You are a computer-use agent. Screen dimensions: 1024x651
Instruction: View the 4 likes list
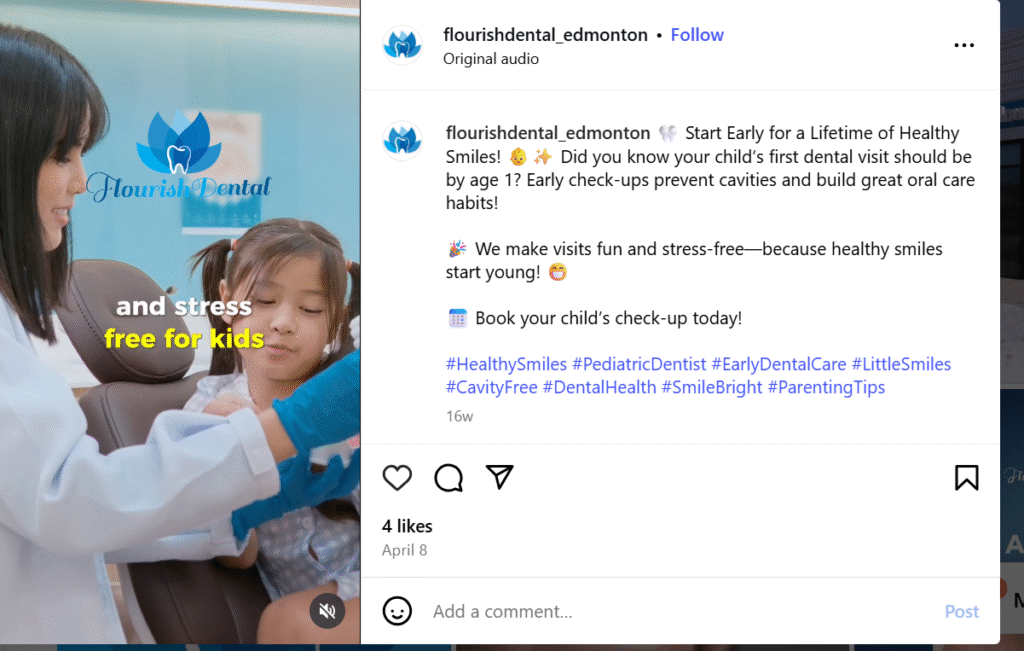tap(407, 526)
